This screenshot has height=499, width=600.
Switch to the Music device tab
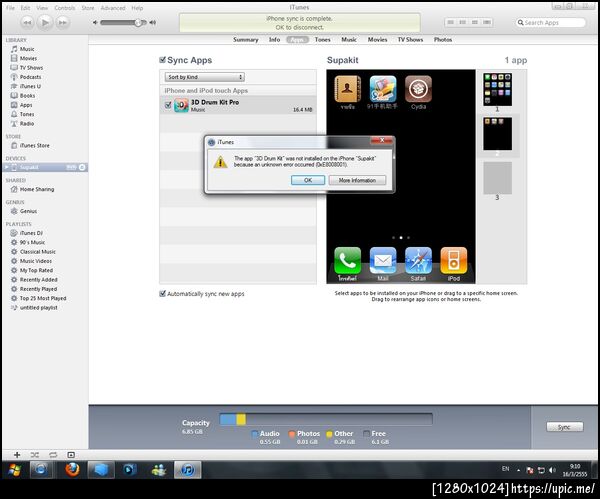349,39
